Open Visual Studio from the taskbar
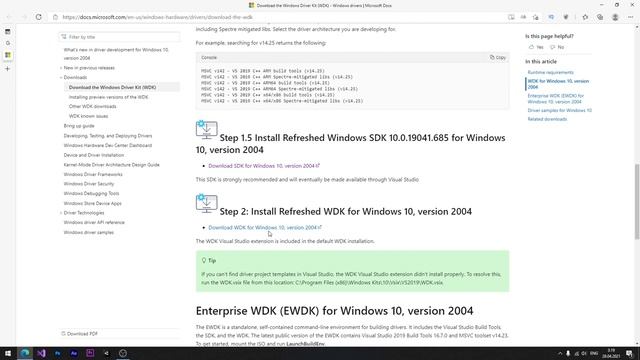Screen dimensions: 640x360 (41, 353)
